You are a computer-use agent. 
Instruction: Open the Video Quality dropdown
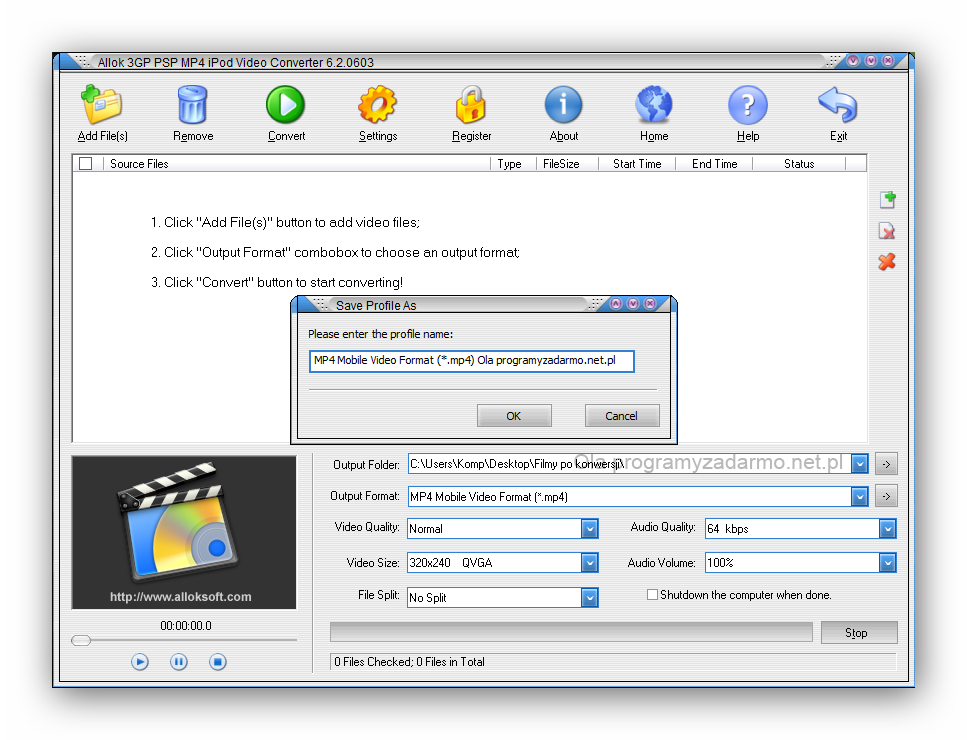[x=590, y=528]
